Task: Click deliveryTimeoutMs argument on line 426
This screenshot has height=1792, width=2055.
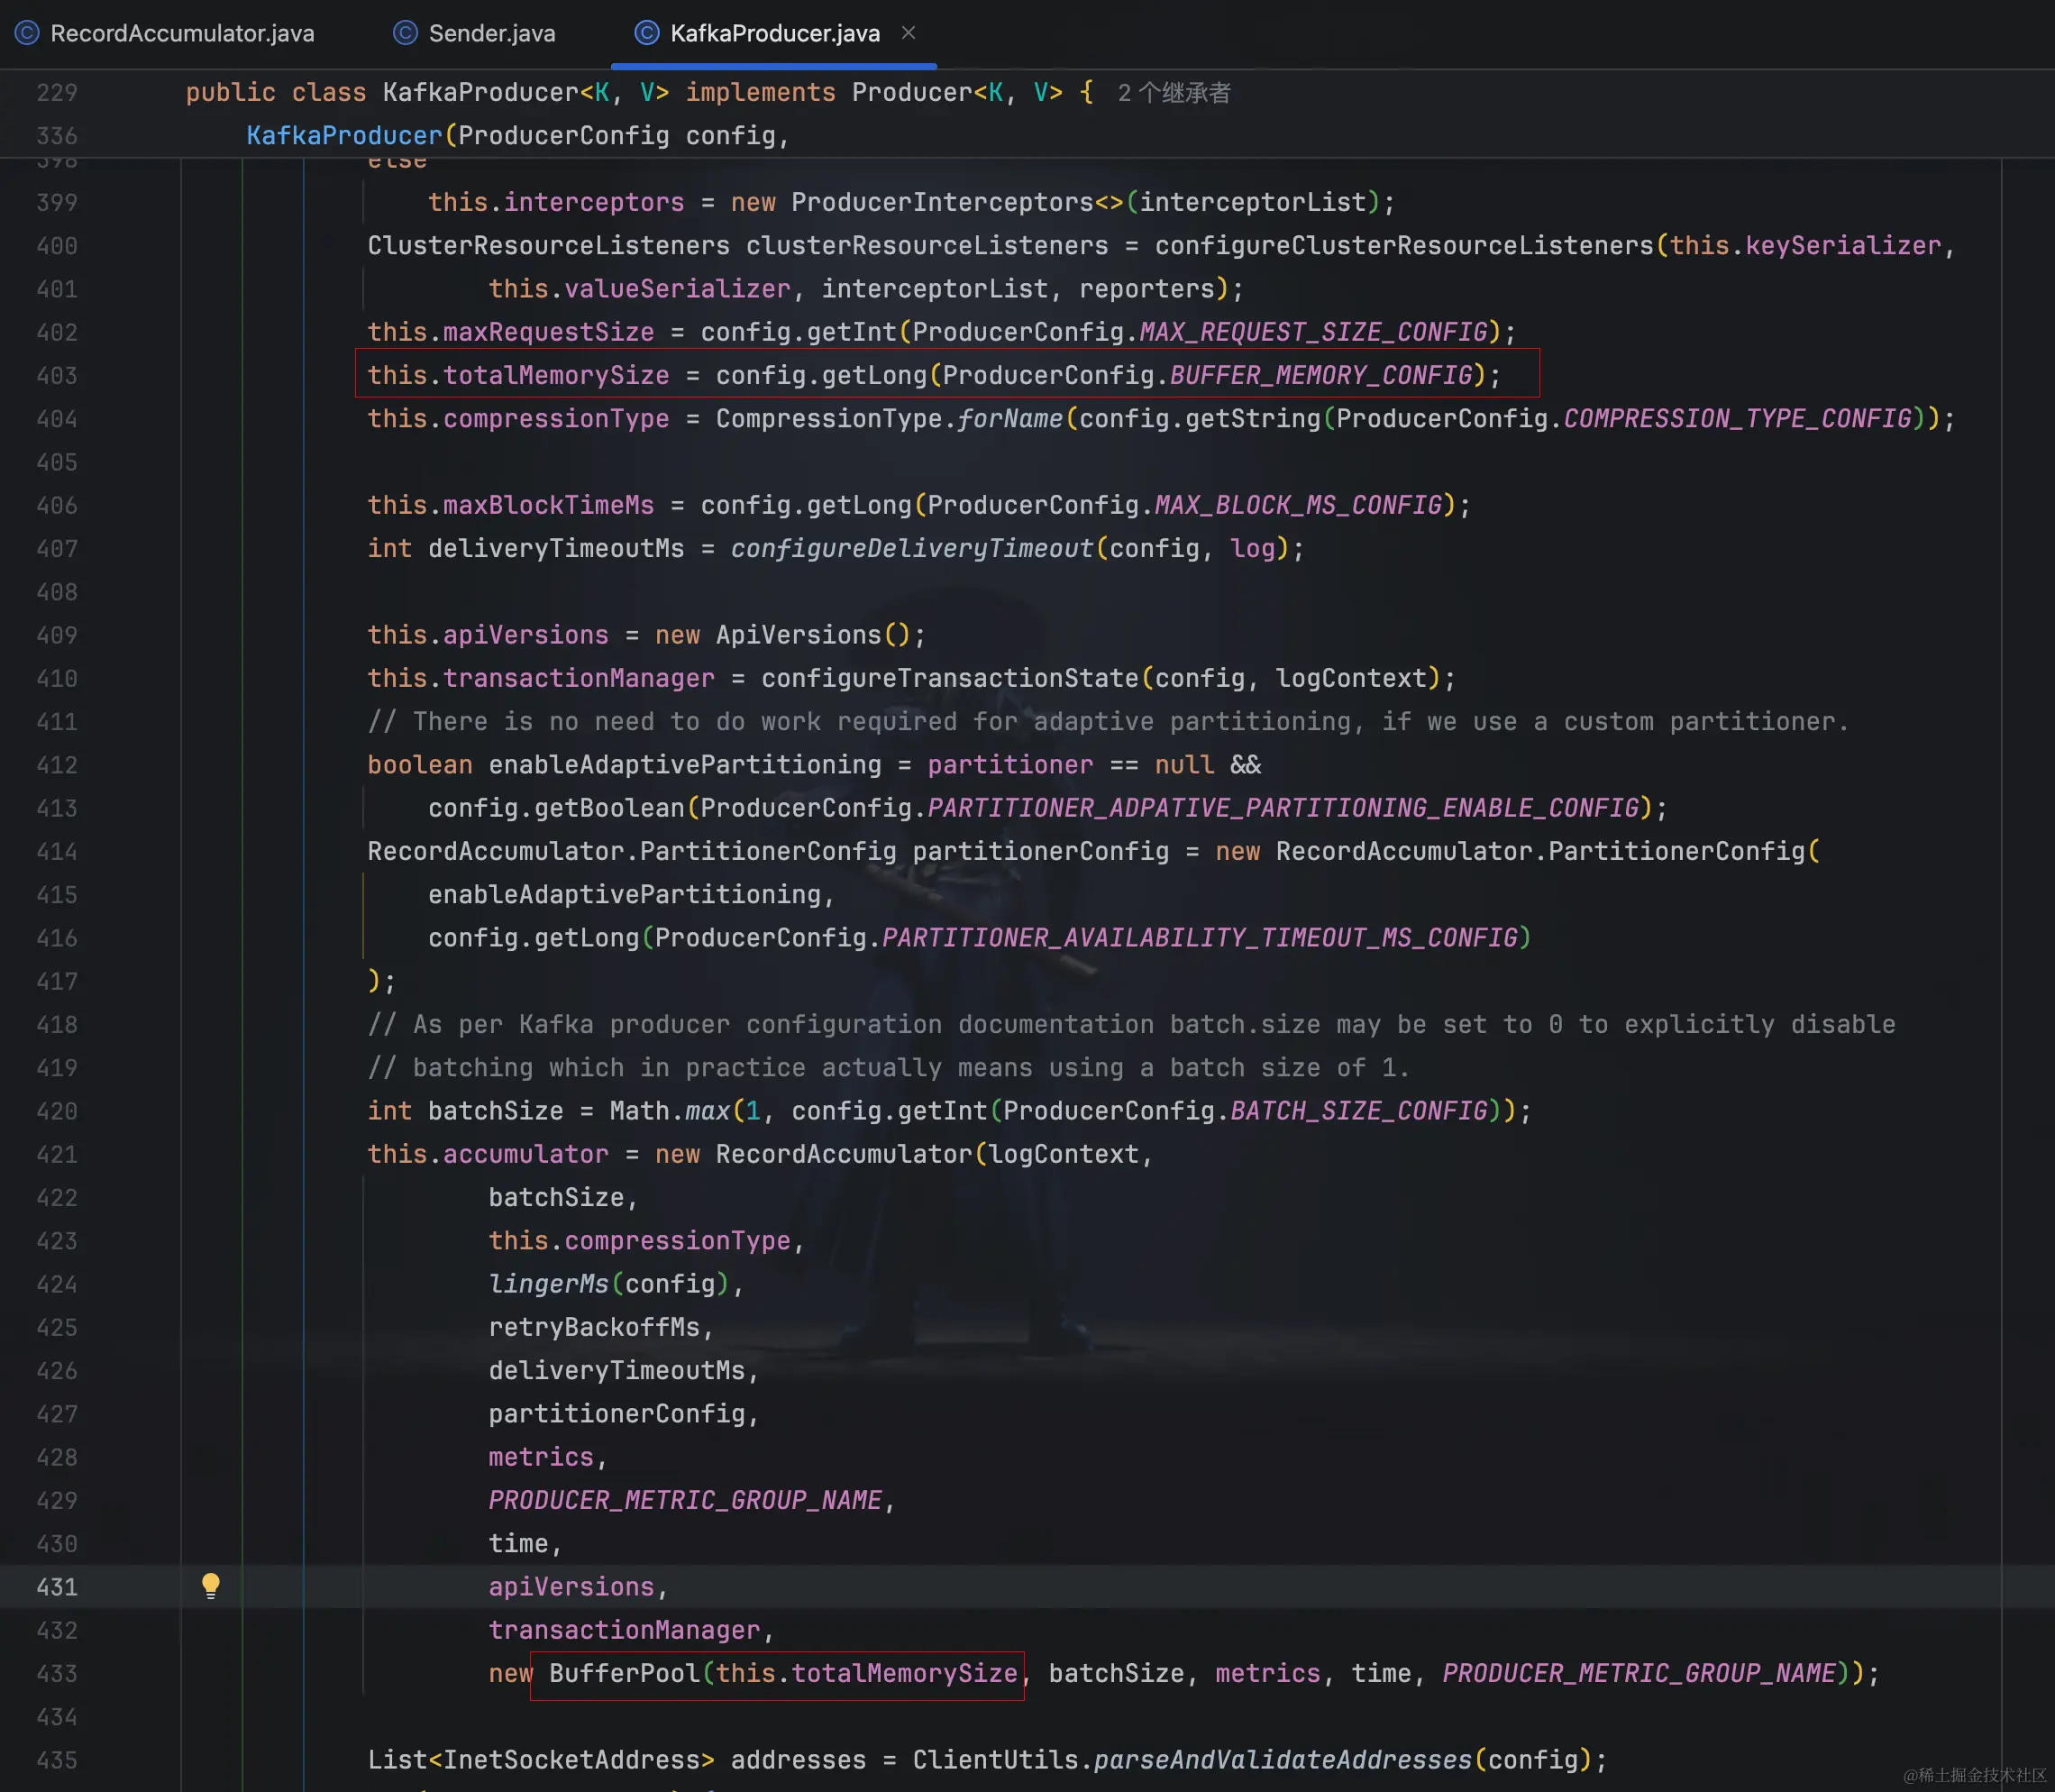Action: (617, 1371)
